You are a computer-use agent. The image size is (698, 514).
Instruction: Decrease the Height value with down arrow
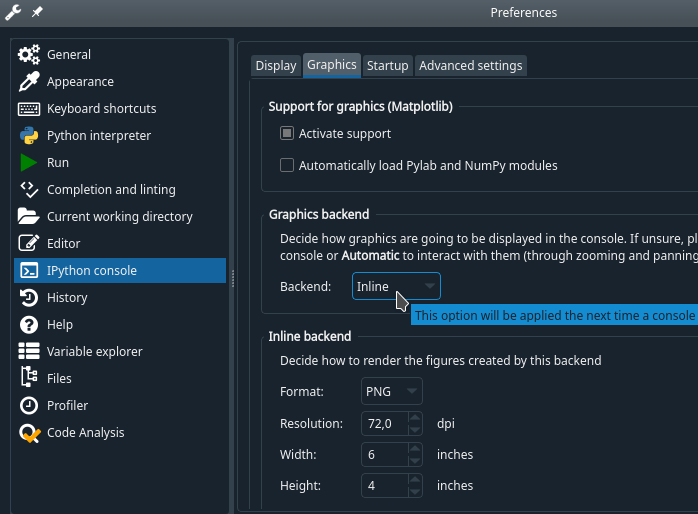[x=415, y=491]
